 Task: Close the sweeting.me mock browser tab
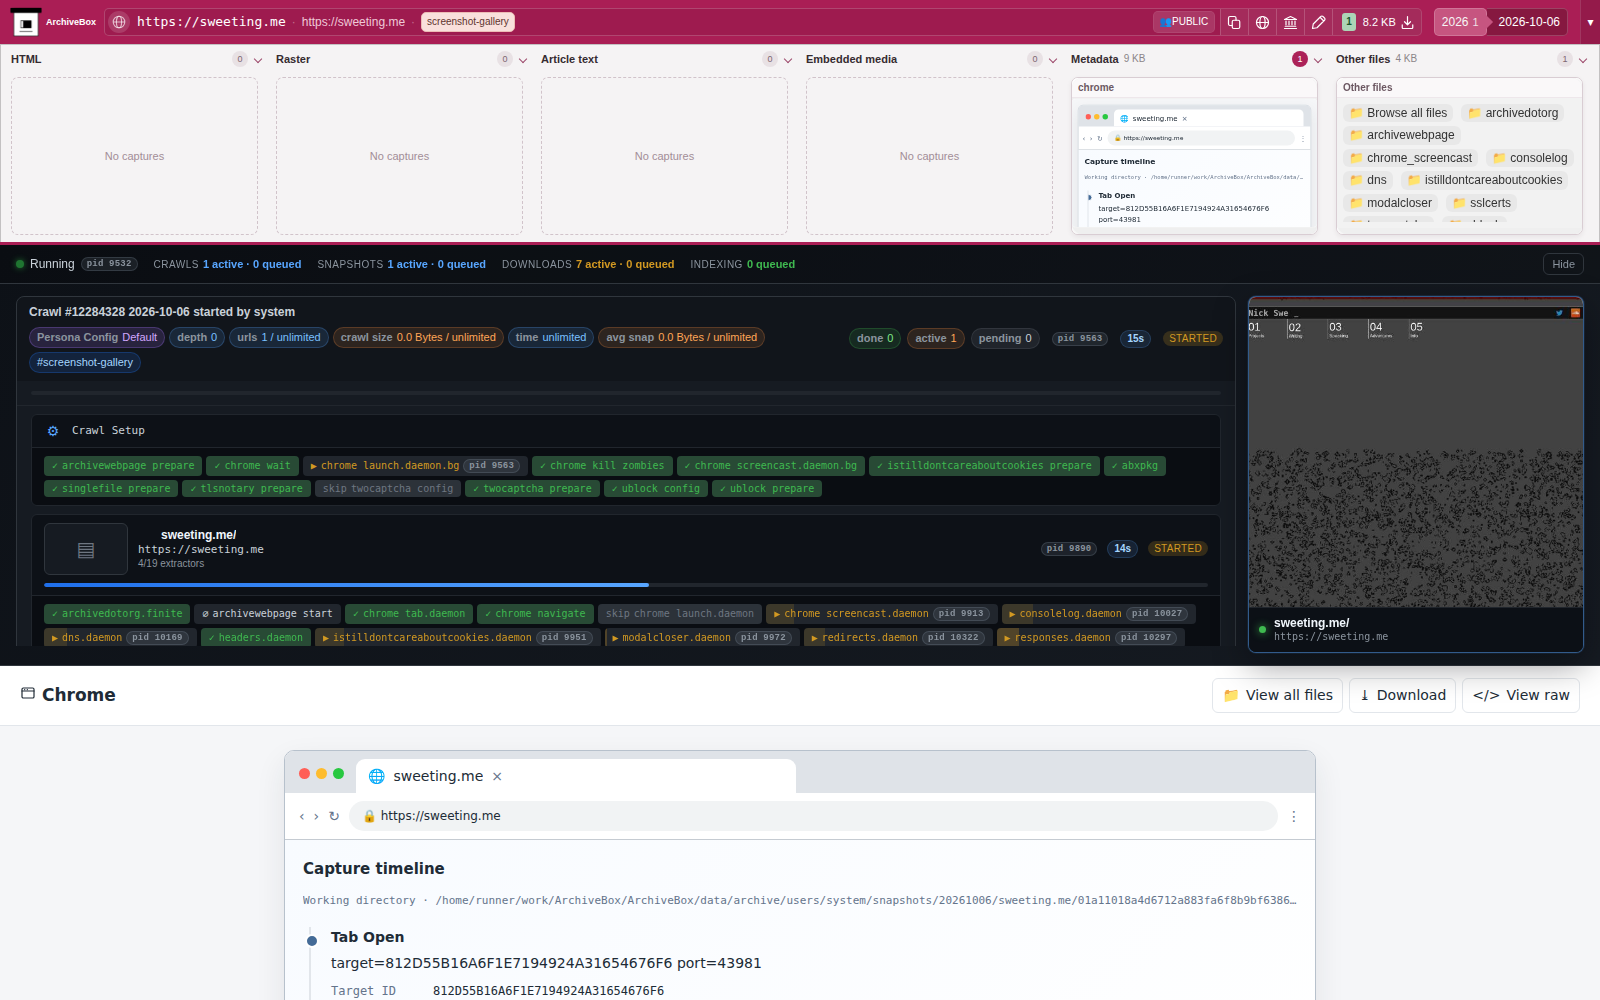(497, 776)
